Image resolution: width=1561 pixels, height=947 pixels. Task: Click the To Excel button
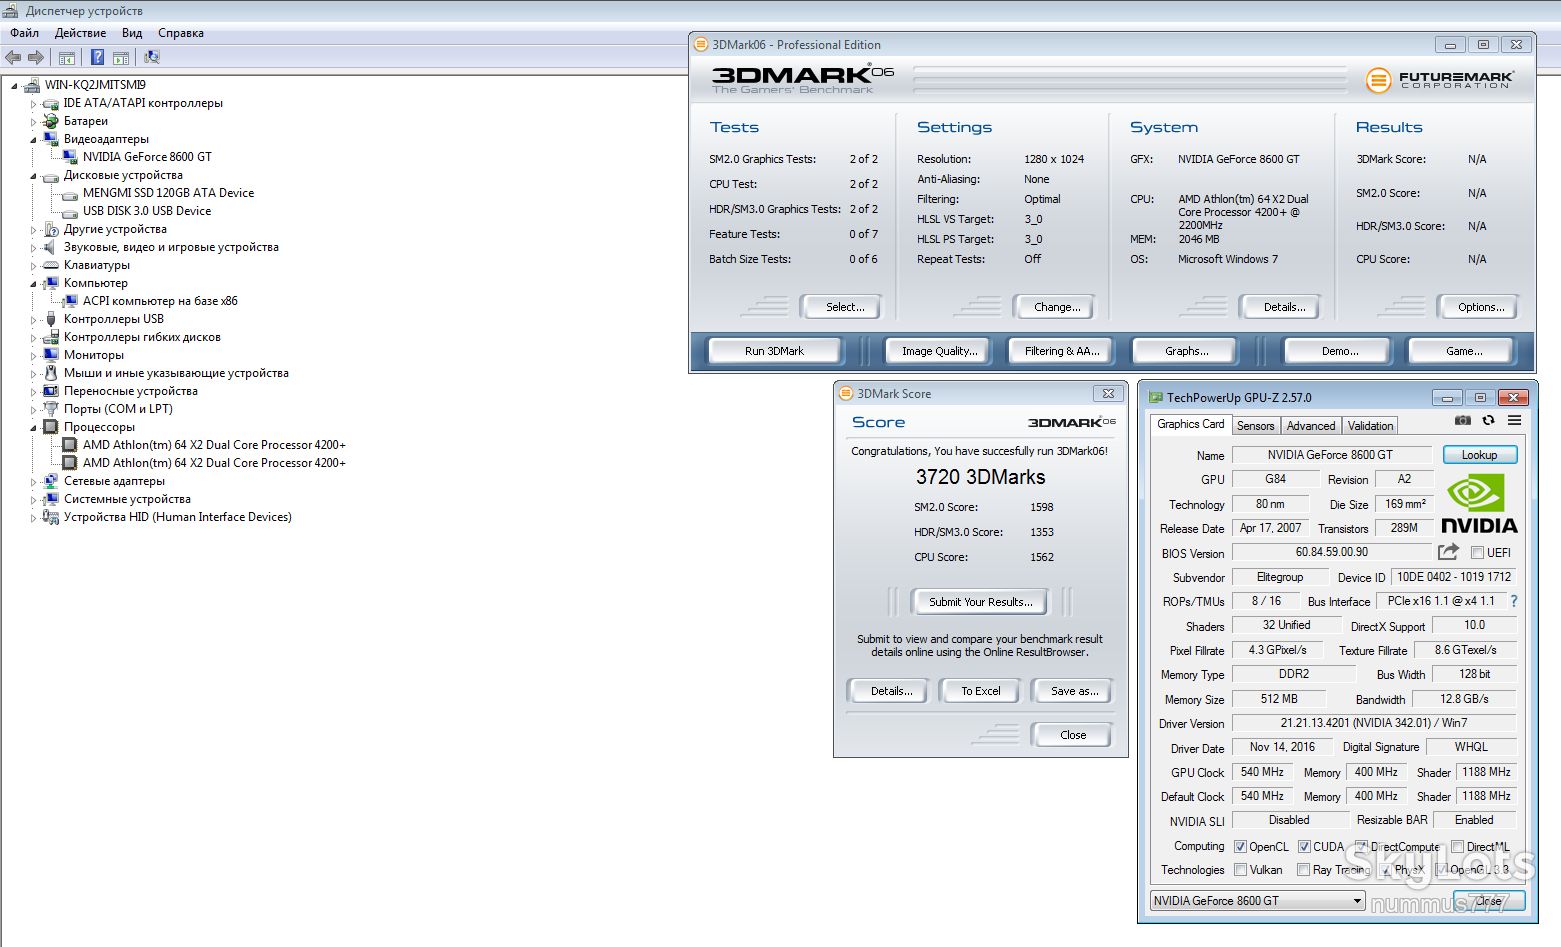coord(981,691)
